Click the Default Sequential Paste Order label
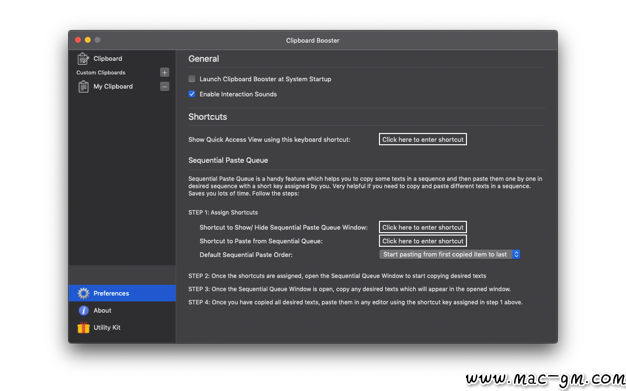626x391 pixels. (x=246, y=255)
